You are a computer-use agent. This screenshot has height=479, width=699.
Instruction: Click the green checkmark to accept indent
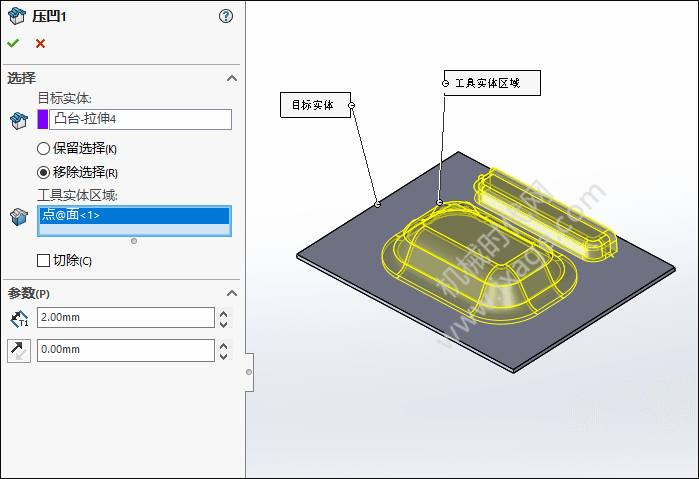pos(13,43)
